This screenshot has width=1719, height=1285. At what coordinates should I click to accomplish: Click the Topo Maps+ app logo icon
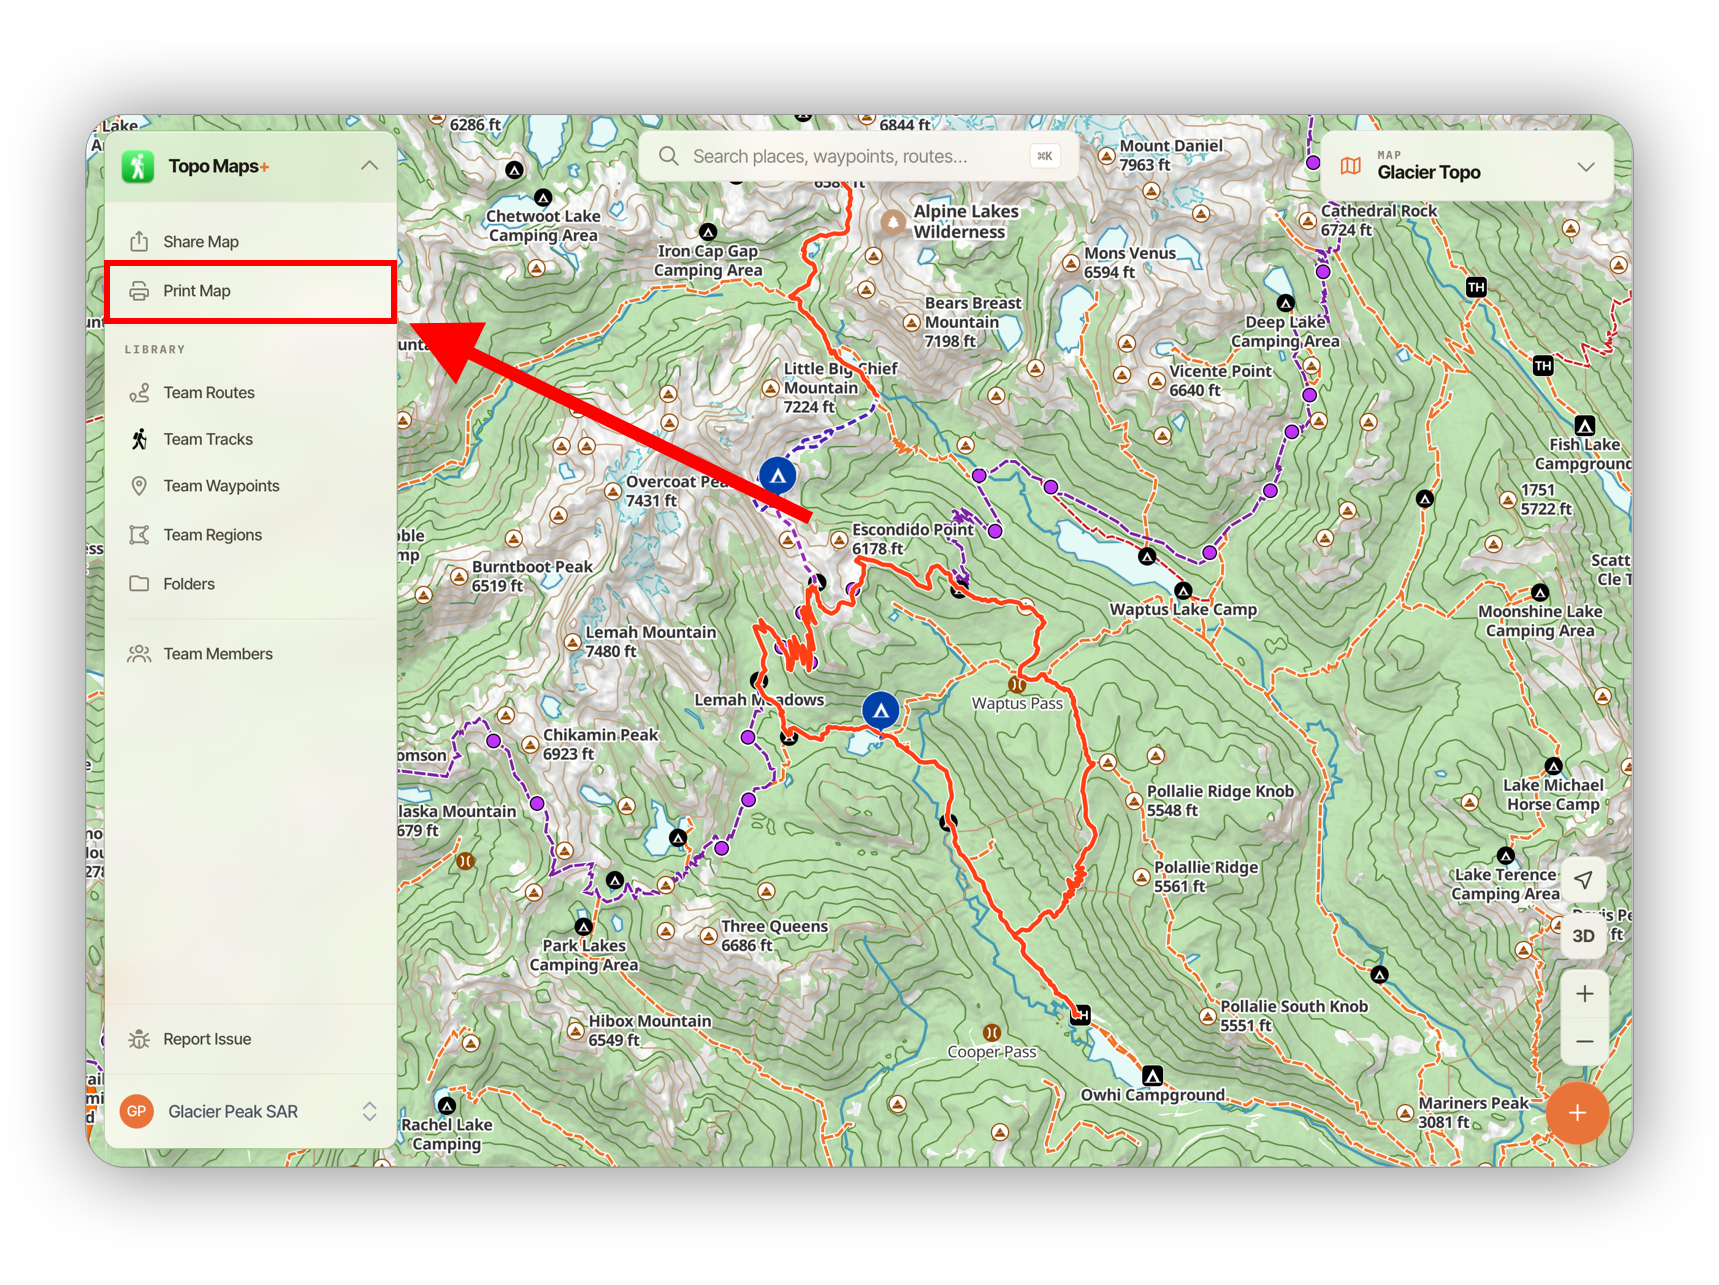click(x=138, y=166)
